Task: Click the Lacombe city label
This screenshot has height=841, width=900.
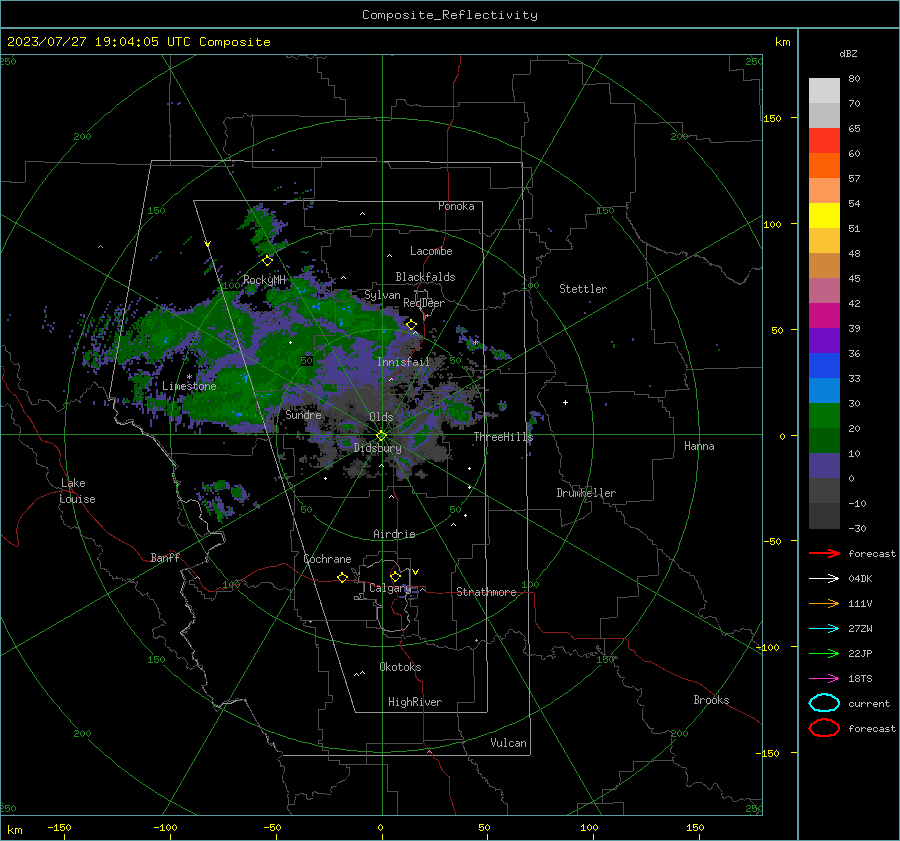Action: point(431,251)
